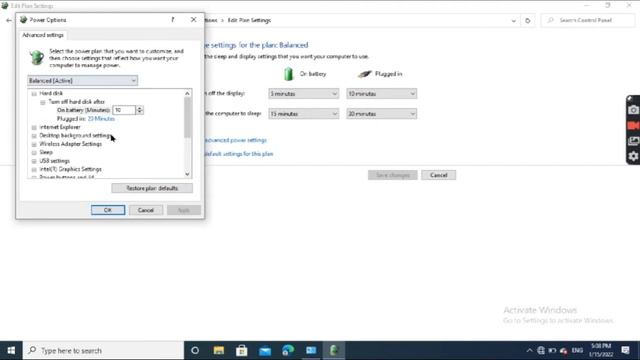Select the Hard disk tree label
Screen dimensions: 640x360
tap(51, 93)
